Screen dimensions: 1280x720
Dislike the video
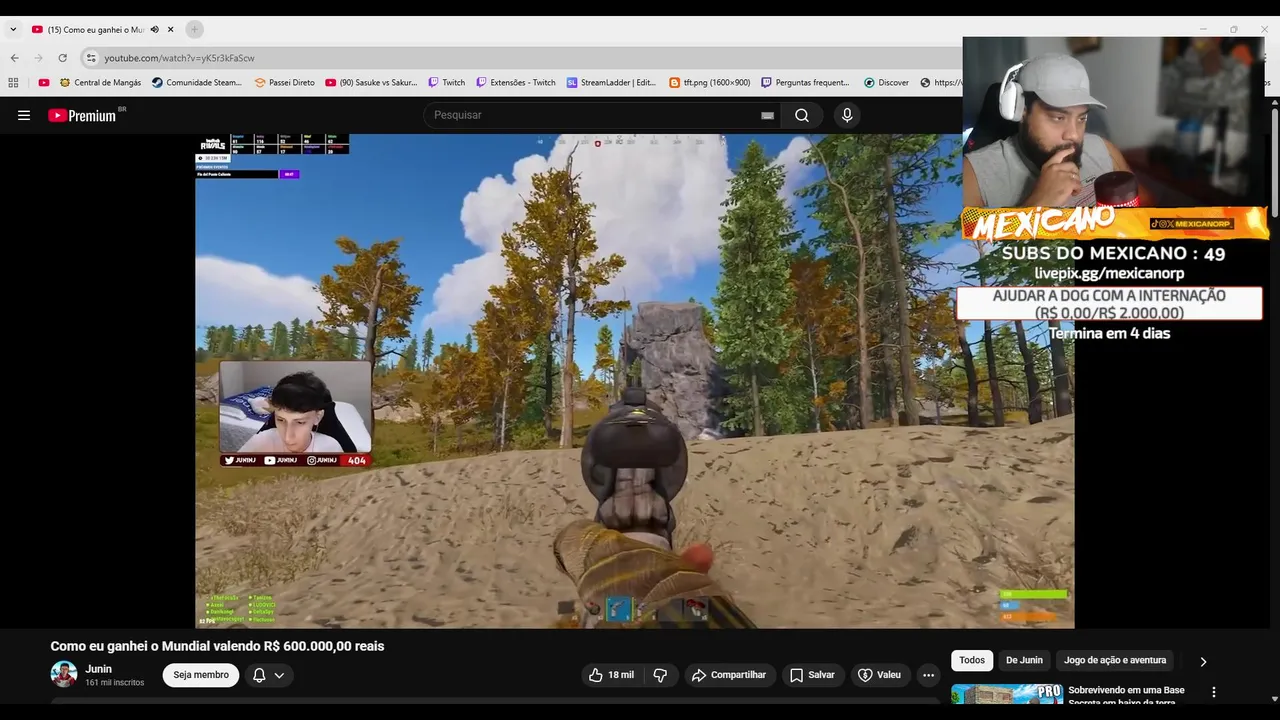coord(660,675)
